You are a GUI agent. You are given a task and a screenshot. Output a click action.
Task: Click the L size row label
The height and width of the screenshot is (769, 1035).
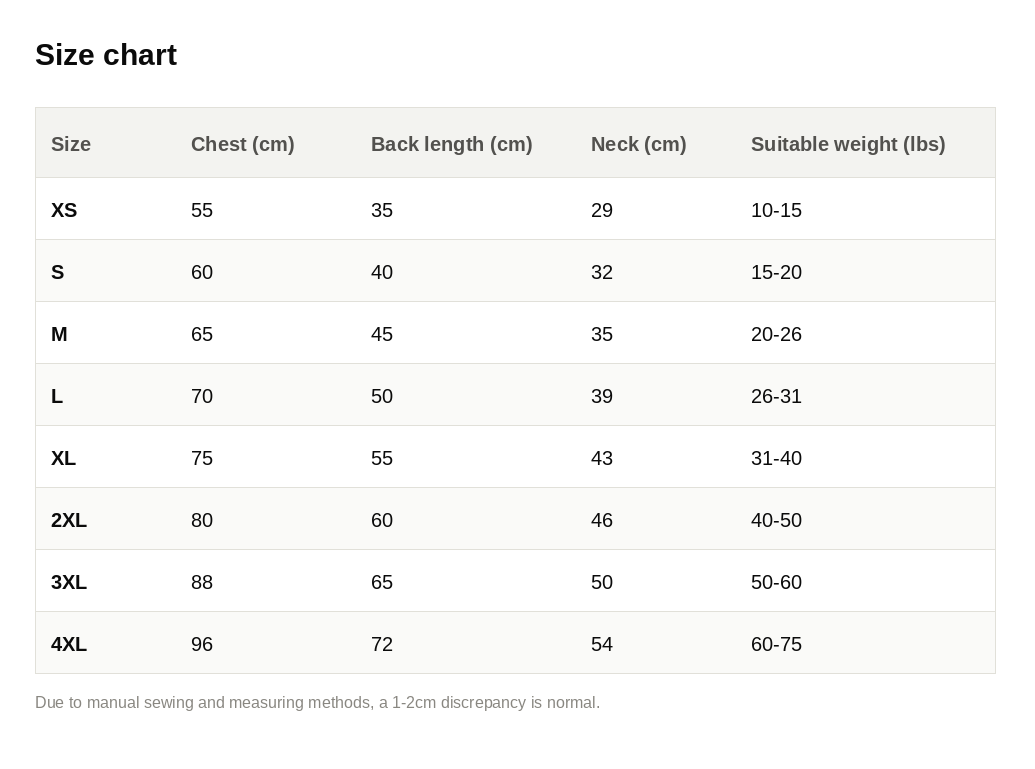pos(57,396)
